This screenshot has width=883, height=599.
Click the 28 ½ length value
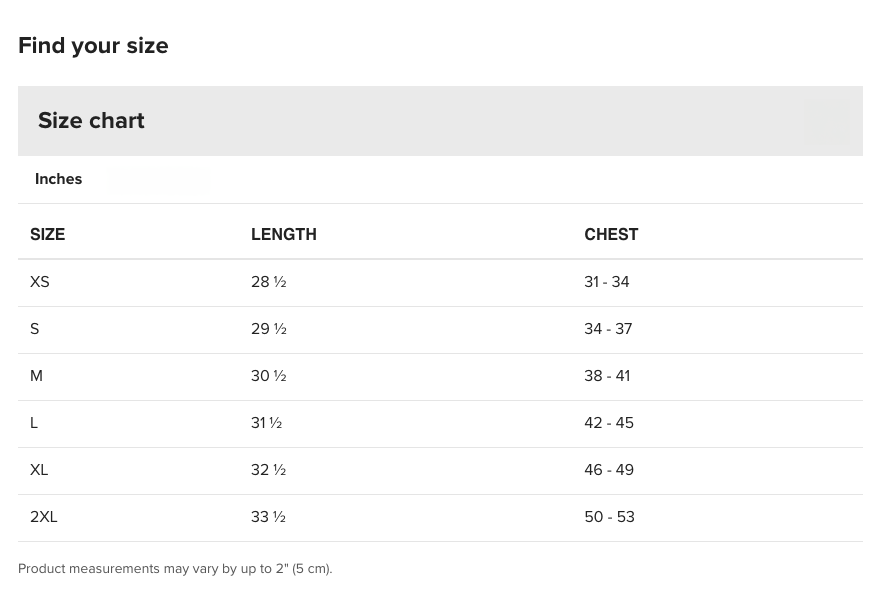tap(269, 281)
